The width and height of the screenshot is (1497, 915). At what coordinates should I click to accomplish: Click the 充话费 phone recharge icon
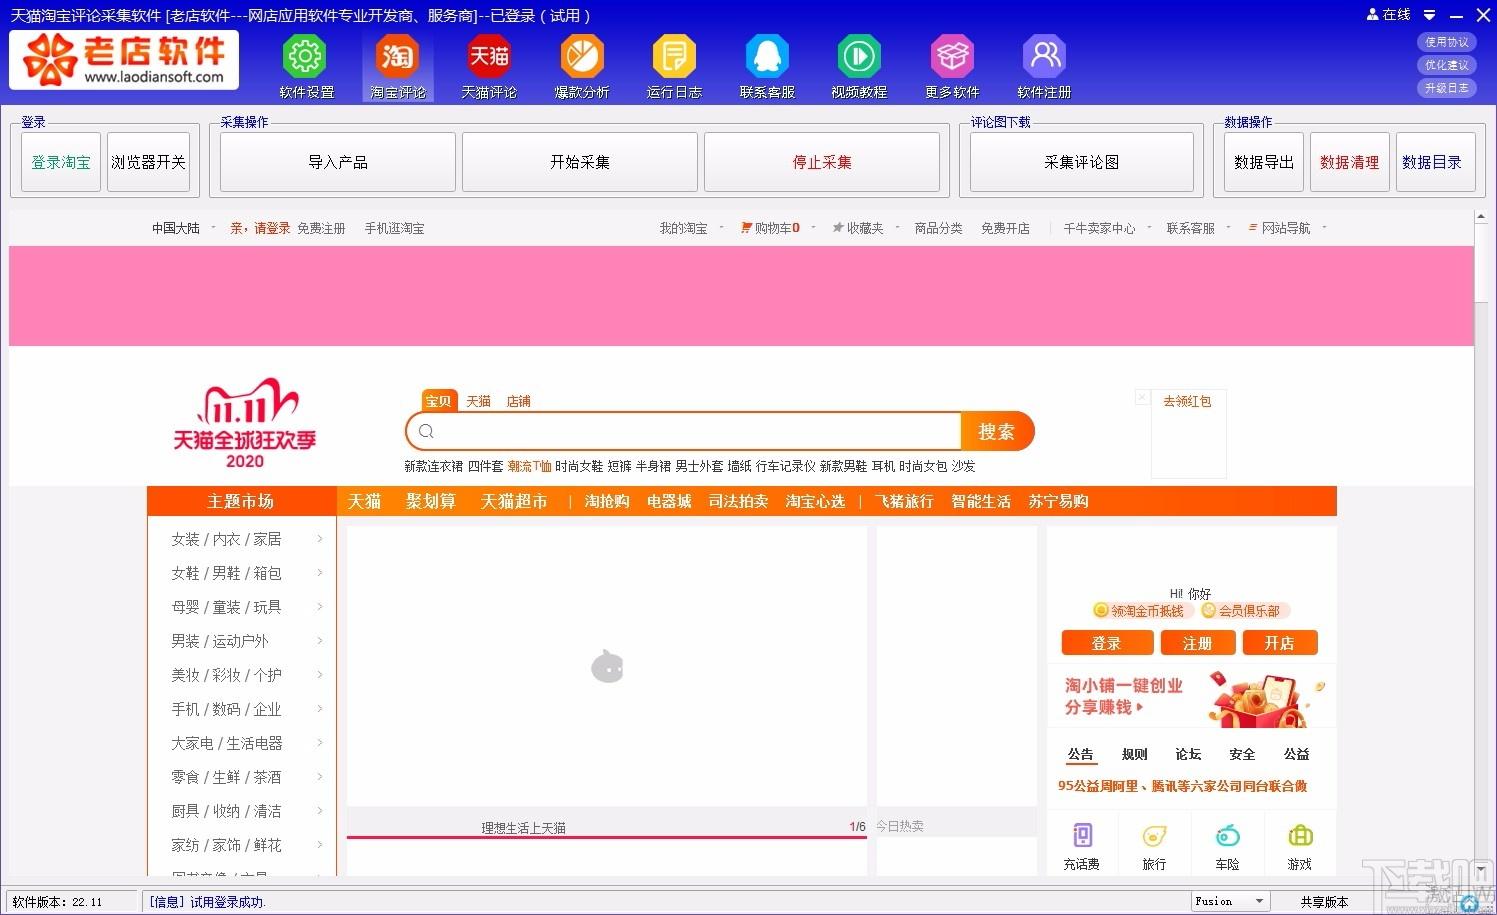click(x=1082, y=836)
